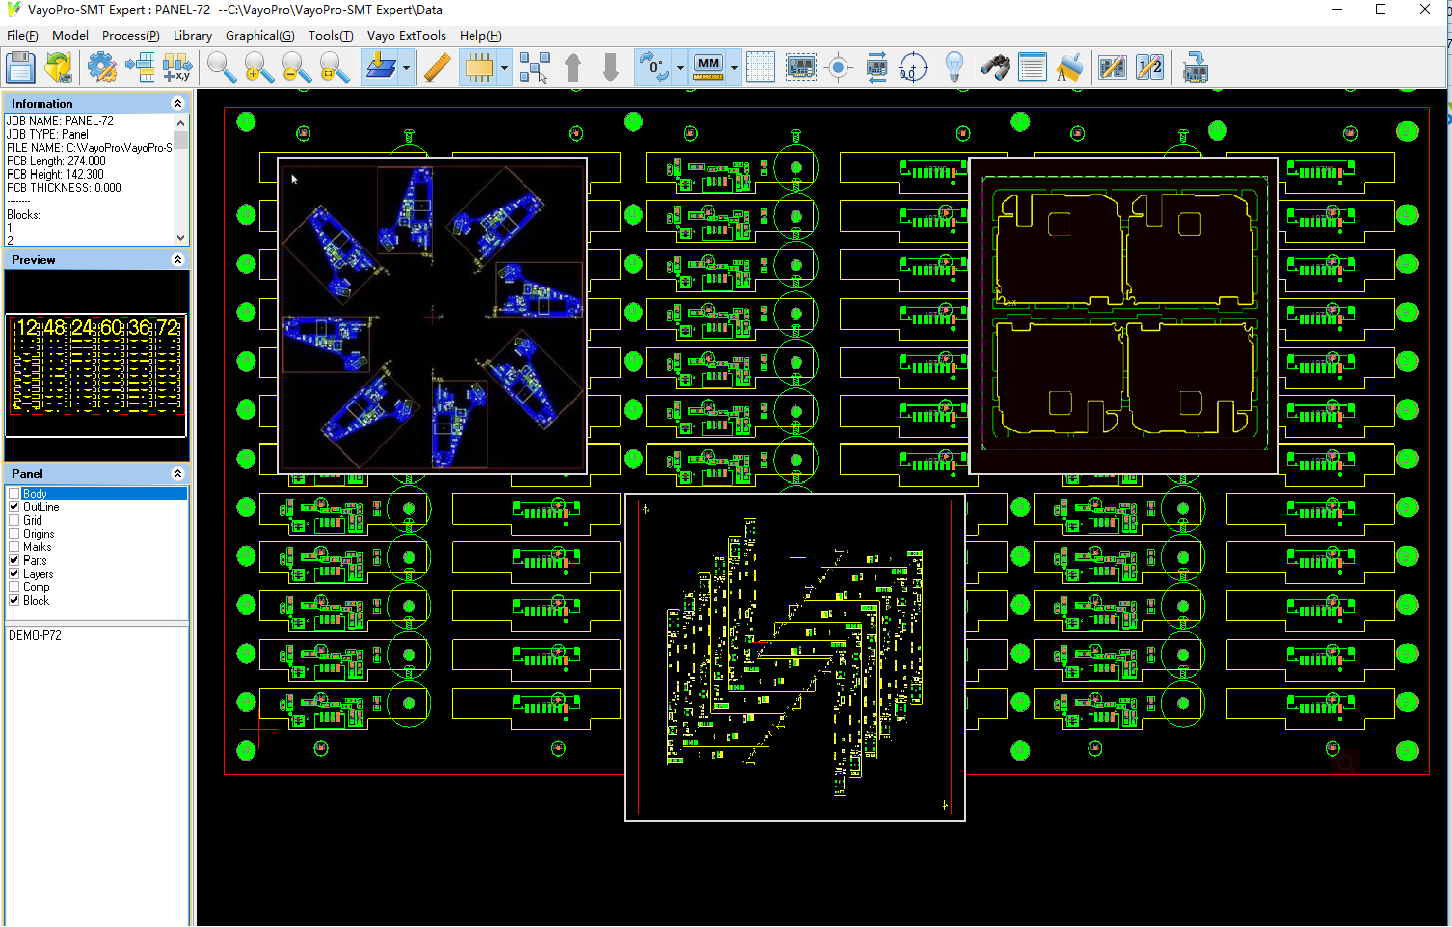Click the zoom to fit magnifier icon
1452x927 pixels.
(x=334, y=68)
